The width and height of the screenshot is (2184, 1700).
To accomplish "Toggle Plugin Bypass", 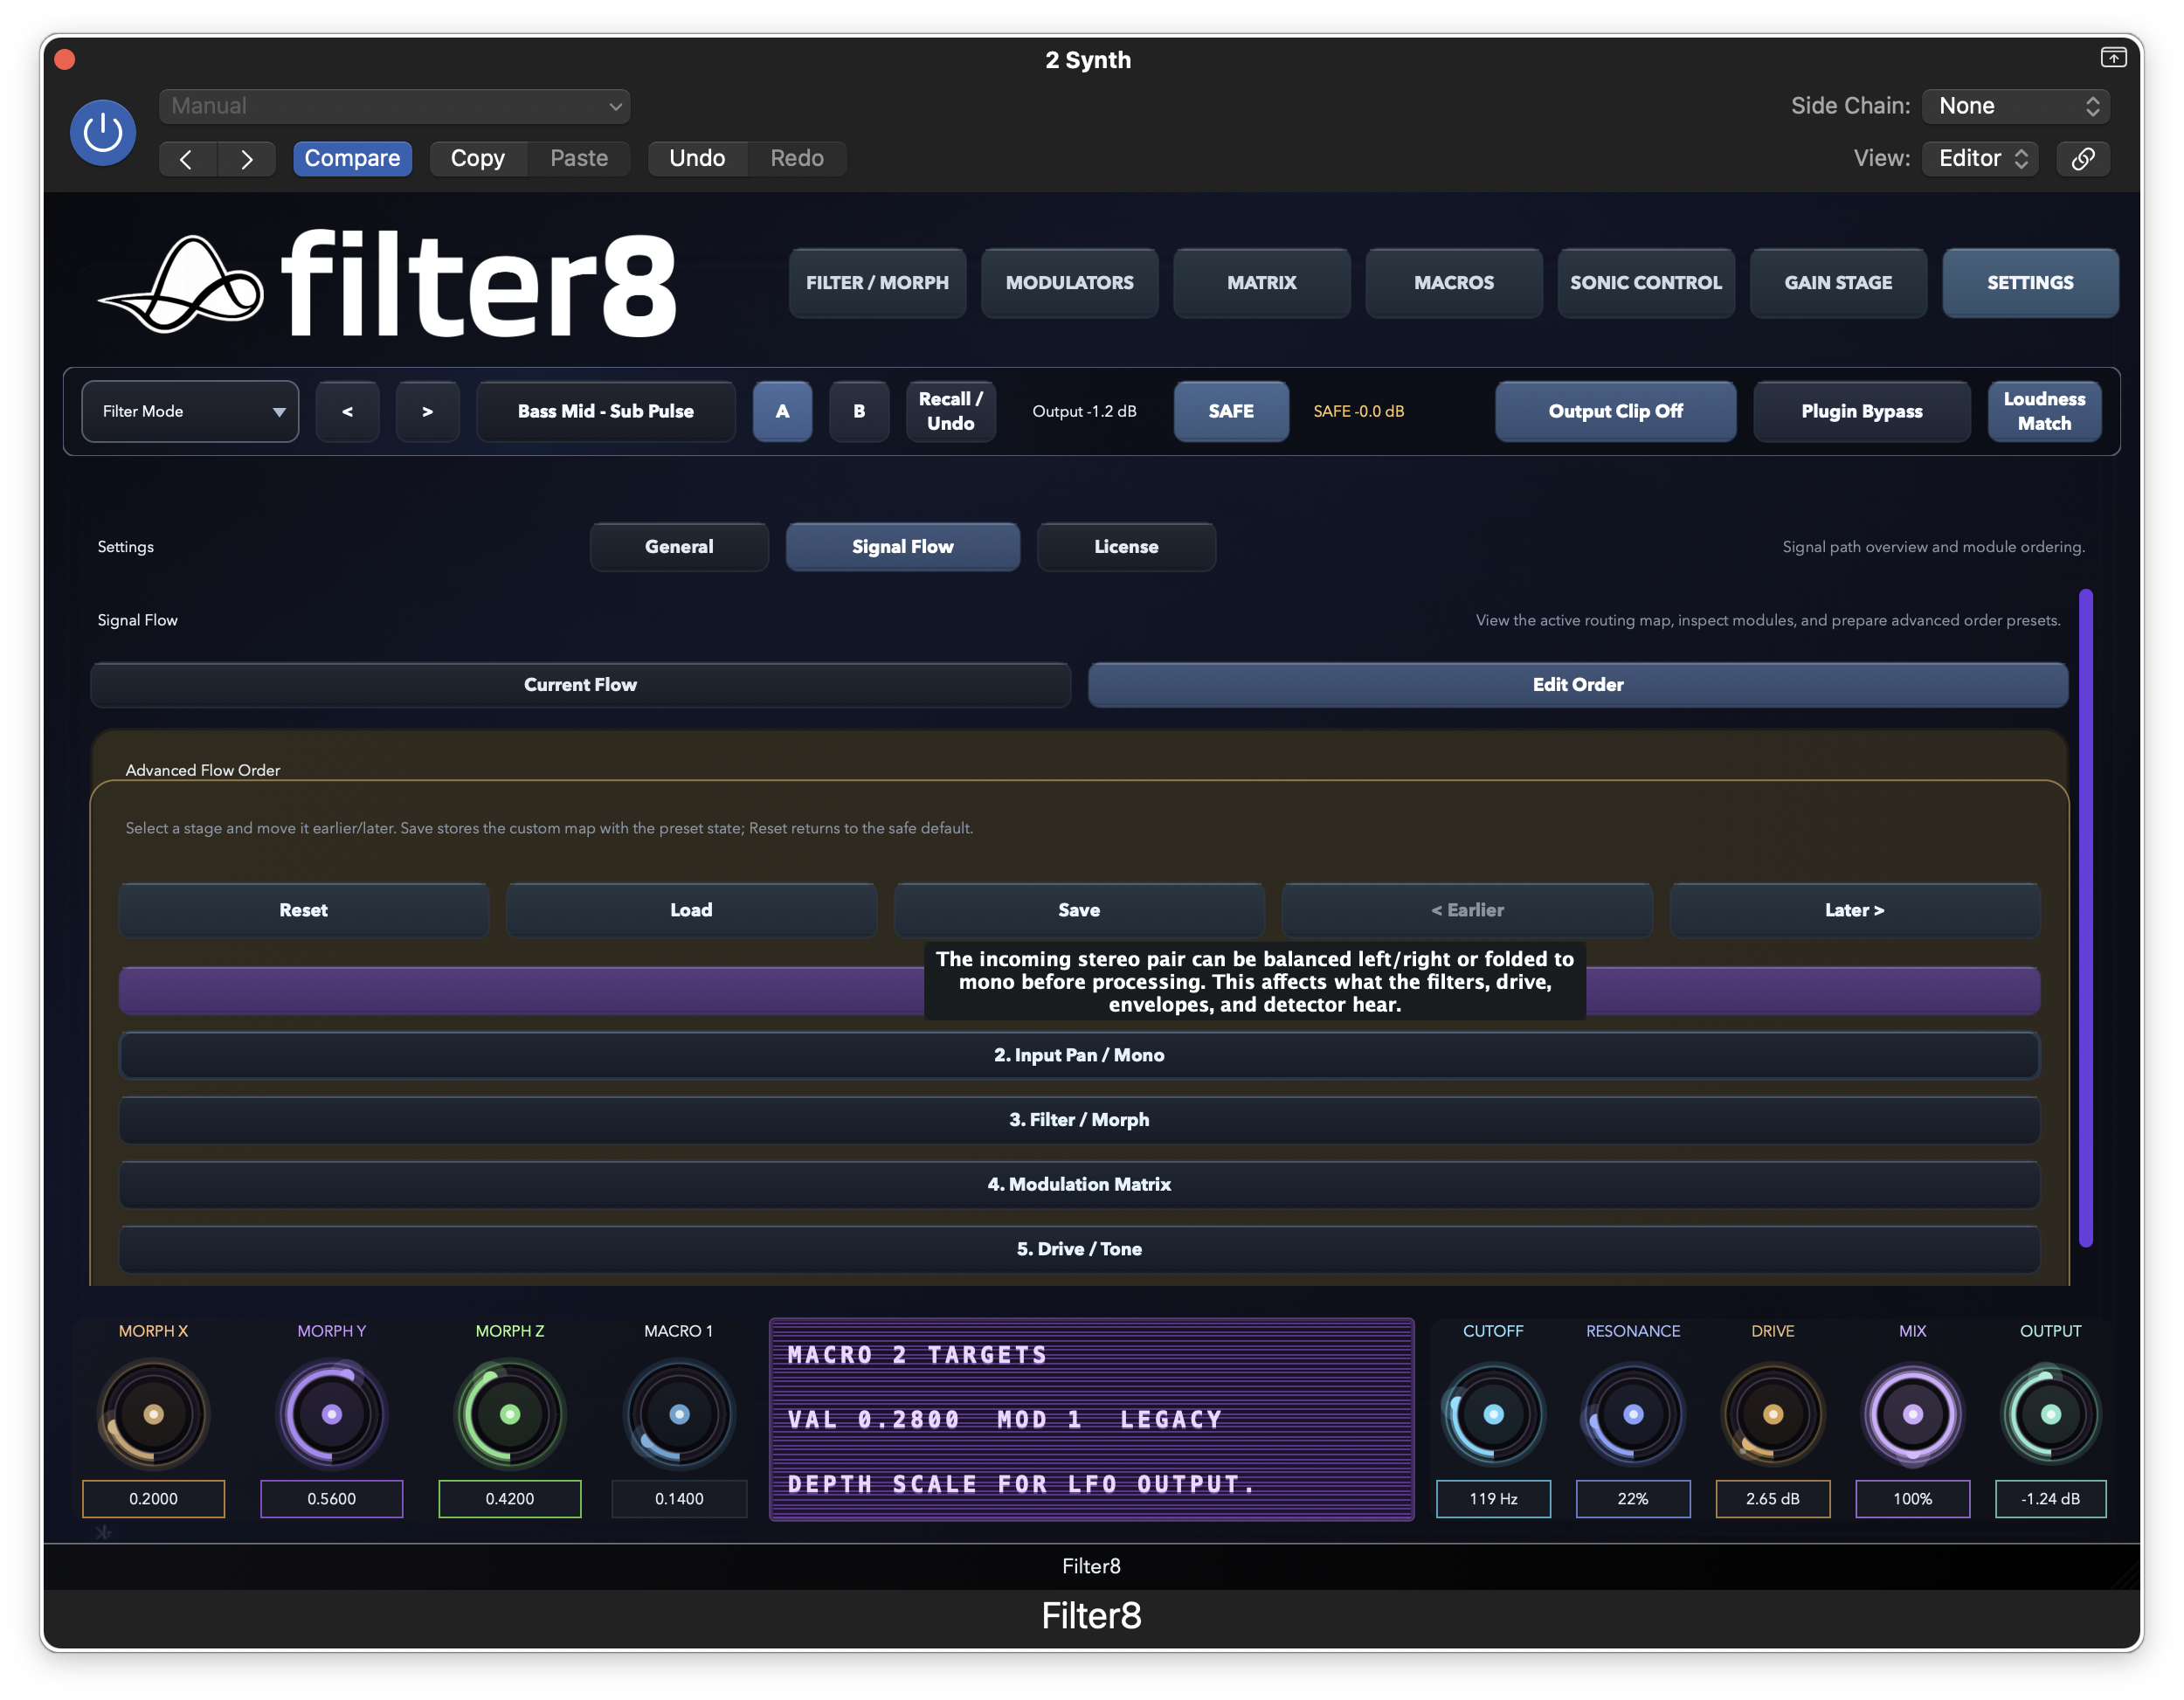I will pyautogui.click(x=1861, y=411).
